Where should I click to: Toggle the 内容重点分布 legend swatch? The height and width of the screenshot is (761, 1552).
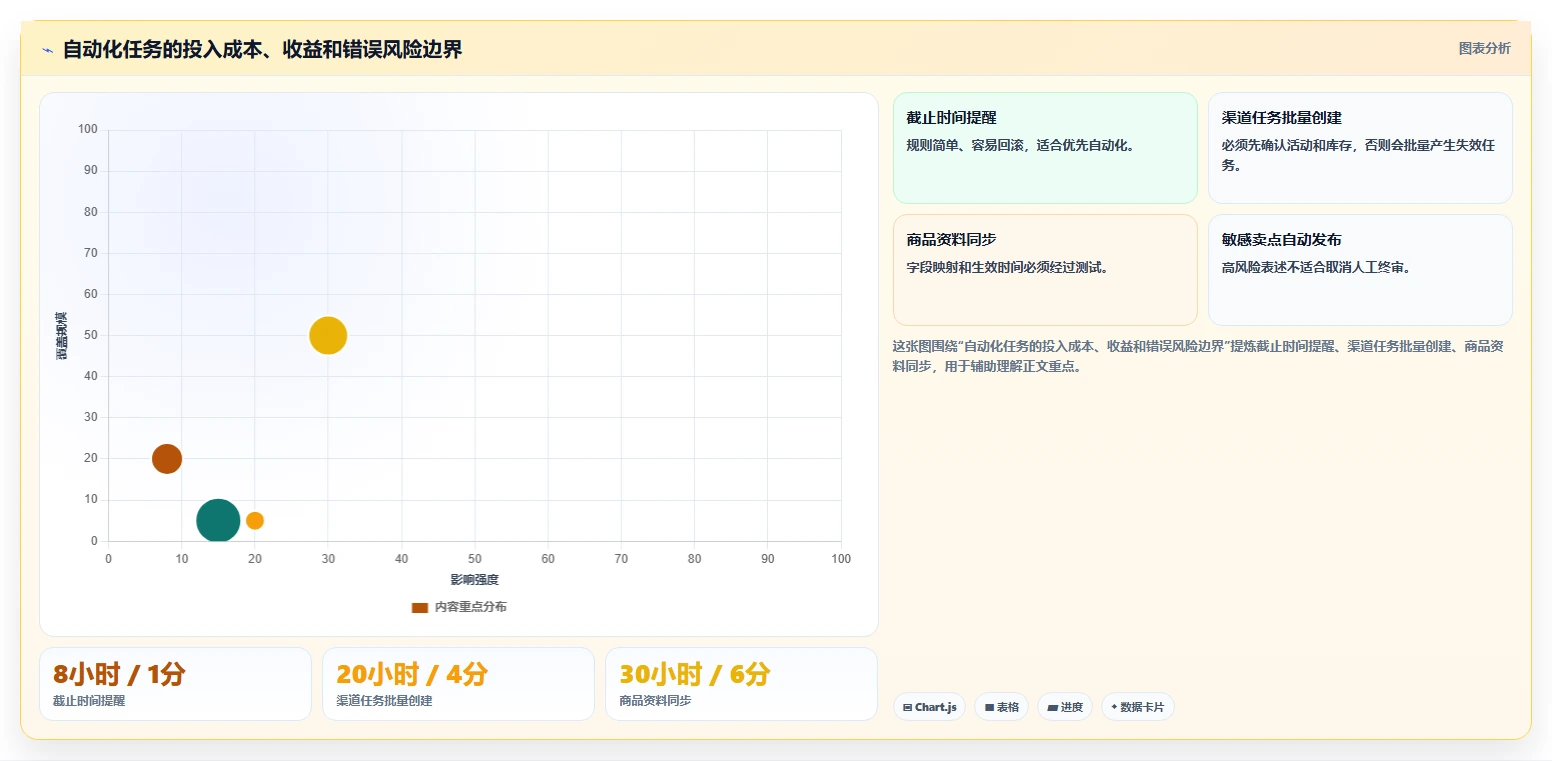click(x=420, y=607)
